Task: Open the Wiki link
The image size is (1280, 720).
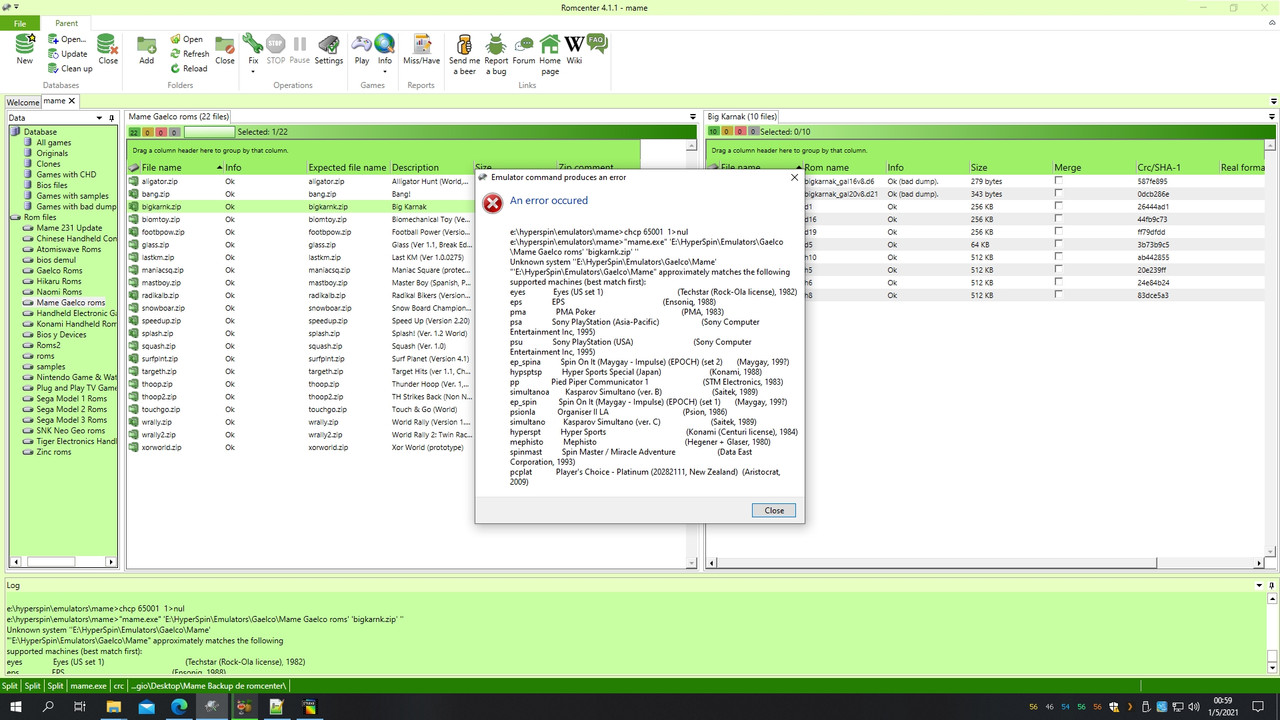Action: (574, 49)
